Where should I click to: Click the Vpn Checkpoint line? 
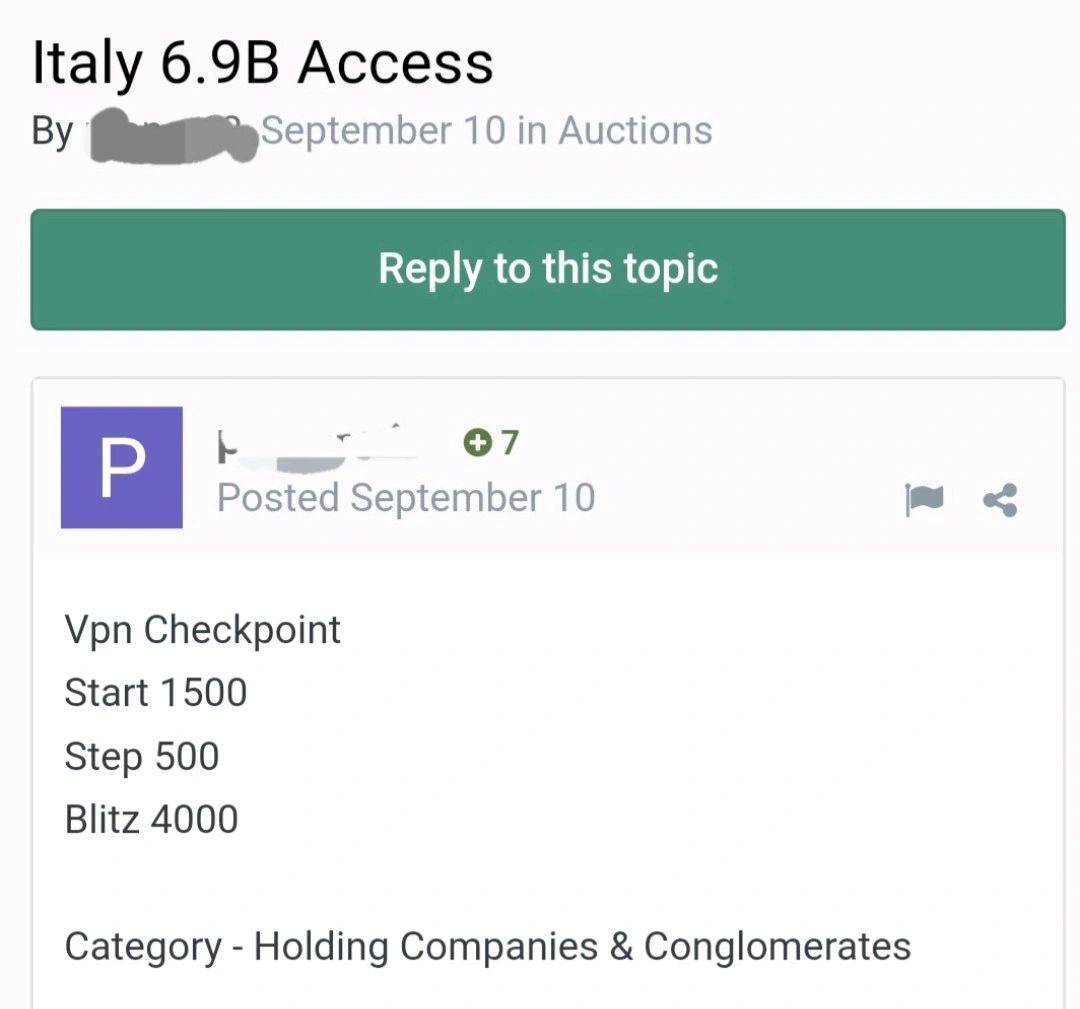(x=203, y=630)
